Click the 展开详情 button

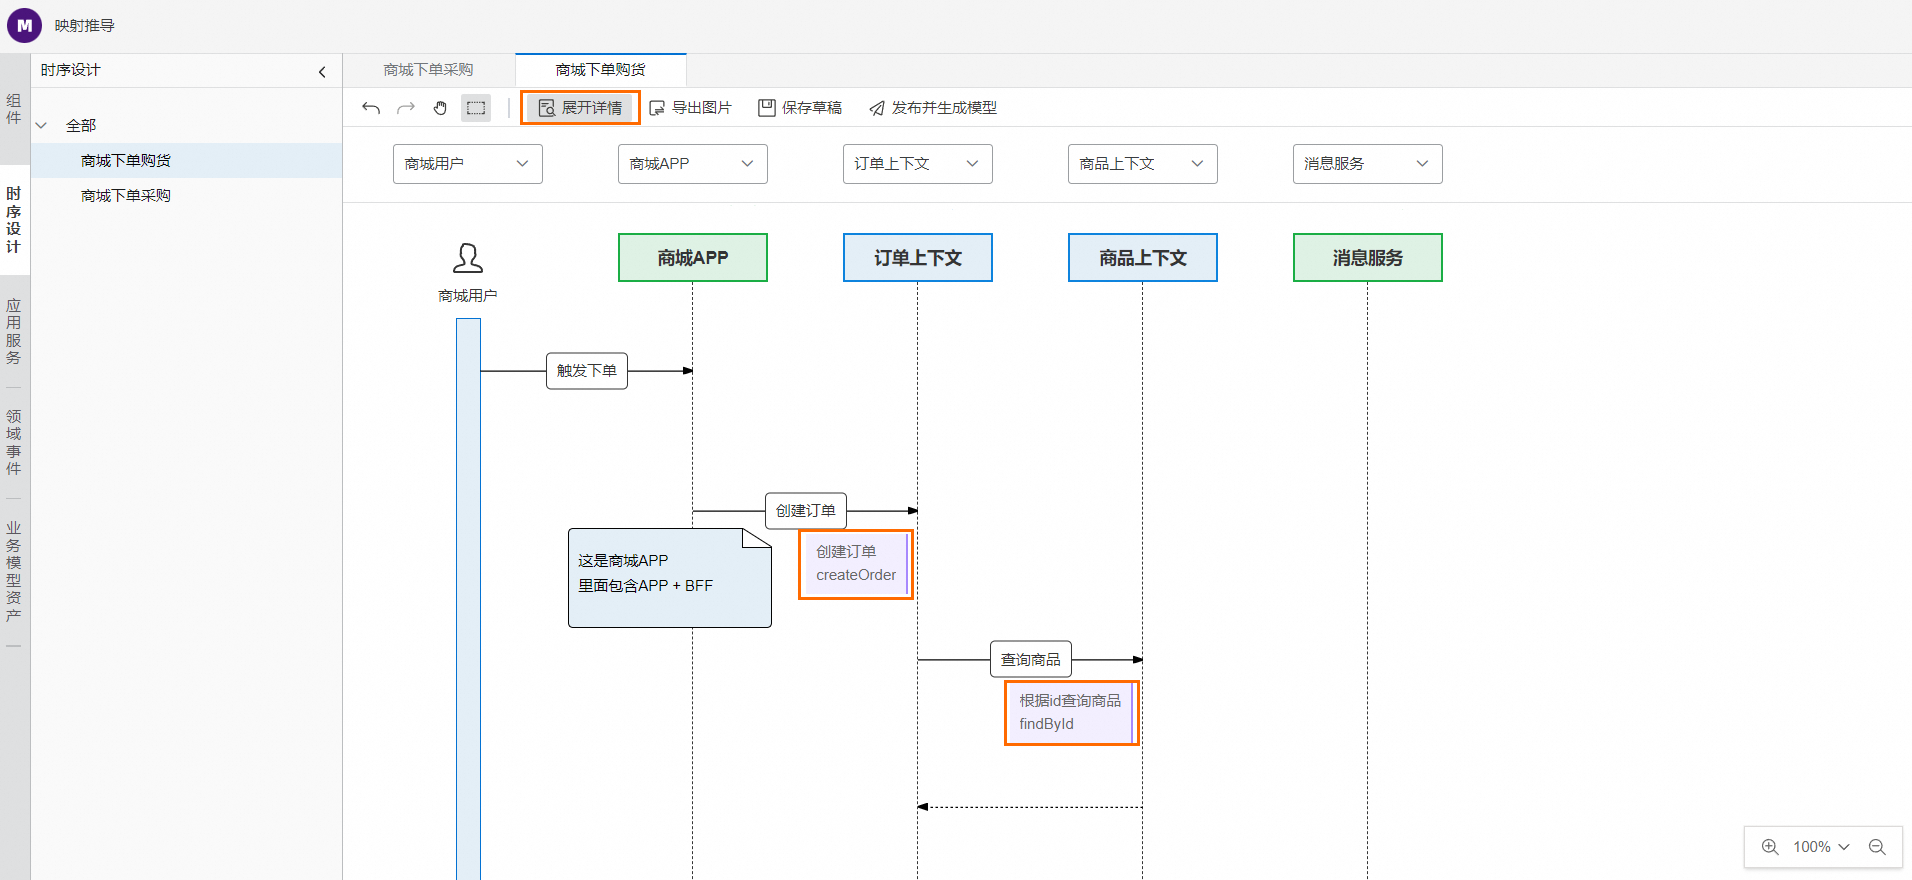tap(580, 108)
